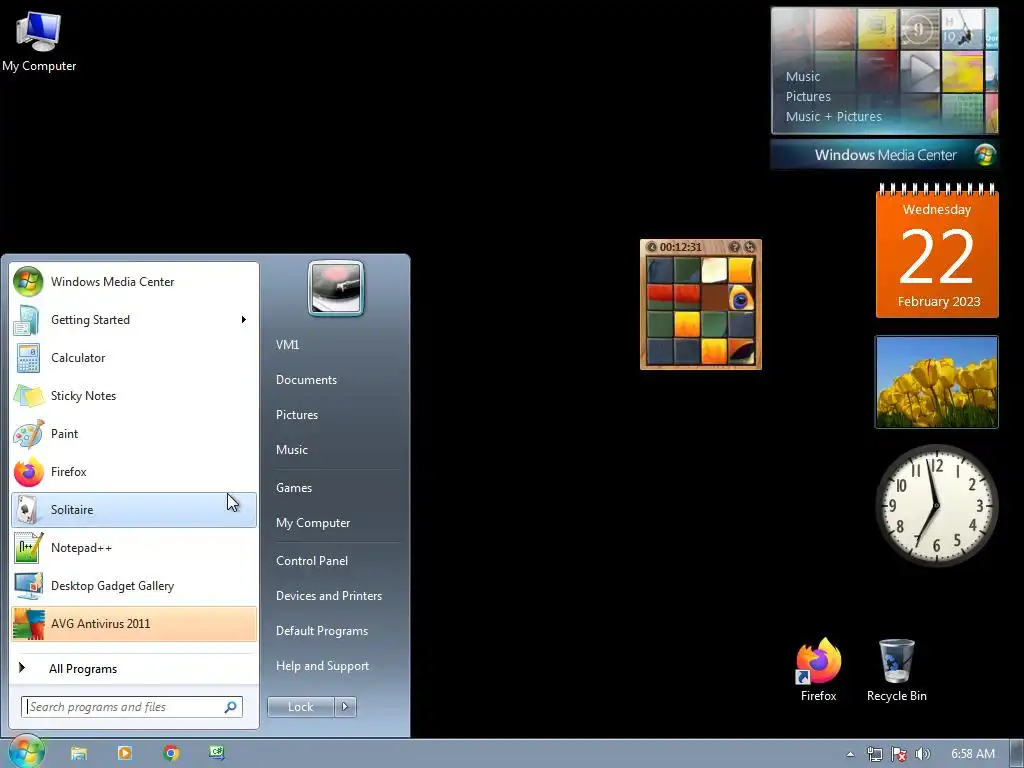Select Music in Media Center gadget
Image resolution: width=1024 pixels, height=768 pixels.
[x=803, y=76]
